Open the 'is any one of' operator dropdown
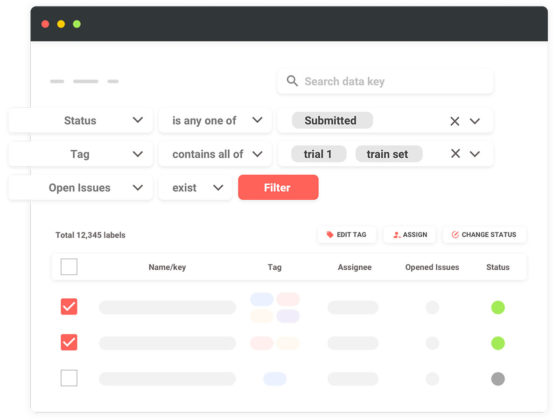560x420 pixels. 215,121
